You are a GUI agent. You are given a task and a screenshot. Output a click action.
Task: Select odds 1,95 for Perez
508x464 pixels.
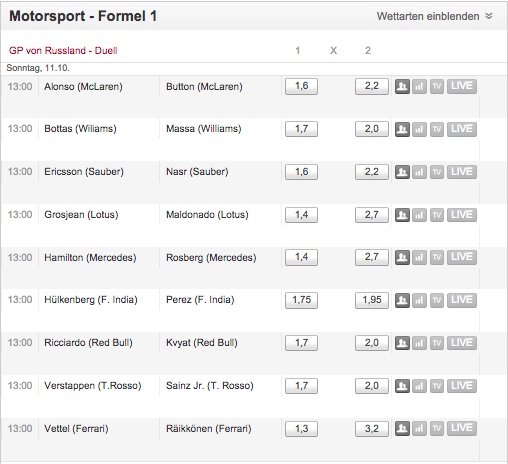point(372,300)
